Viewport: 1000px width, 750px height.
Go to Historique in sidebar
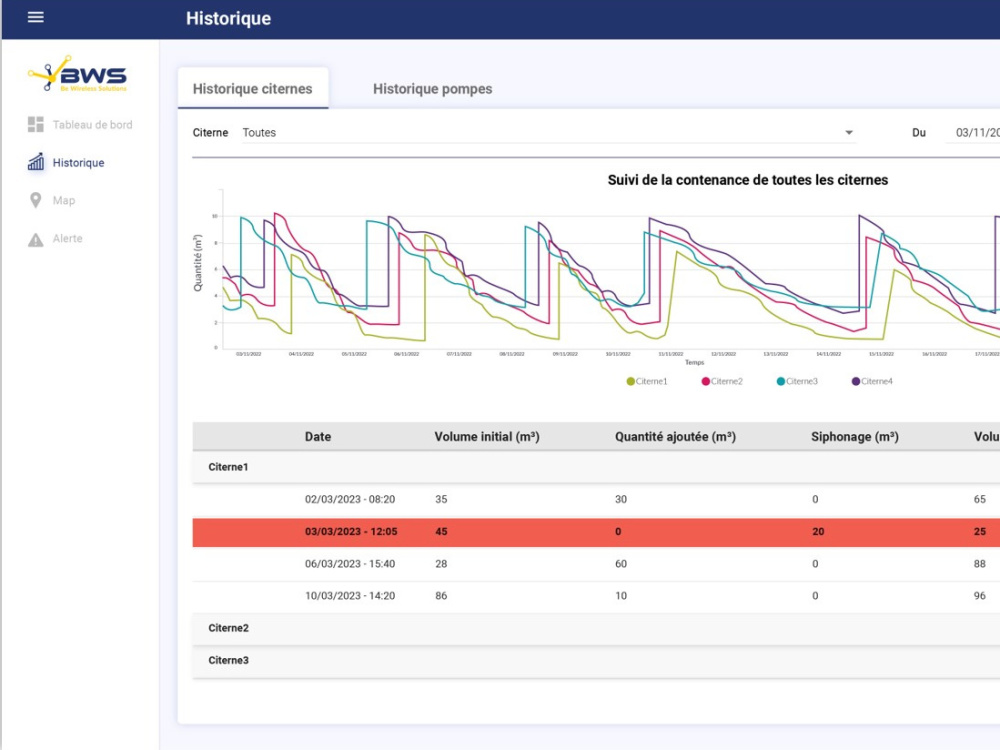coord(78,163)
